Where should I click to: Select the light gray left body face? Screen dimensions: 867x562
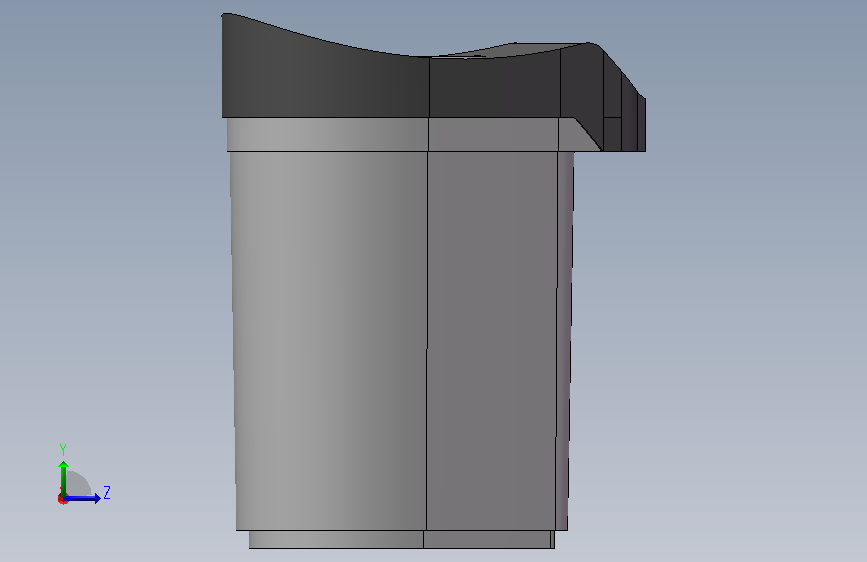[x=330, y=340]
